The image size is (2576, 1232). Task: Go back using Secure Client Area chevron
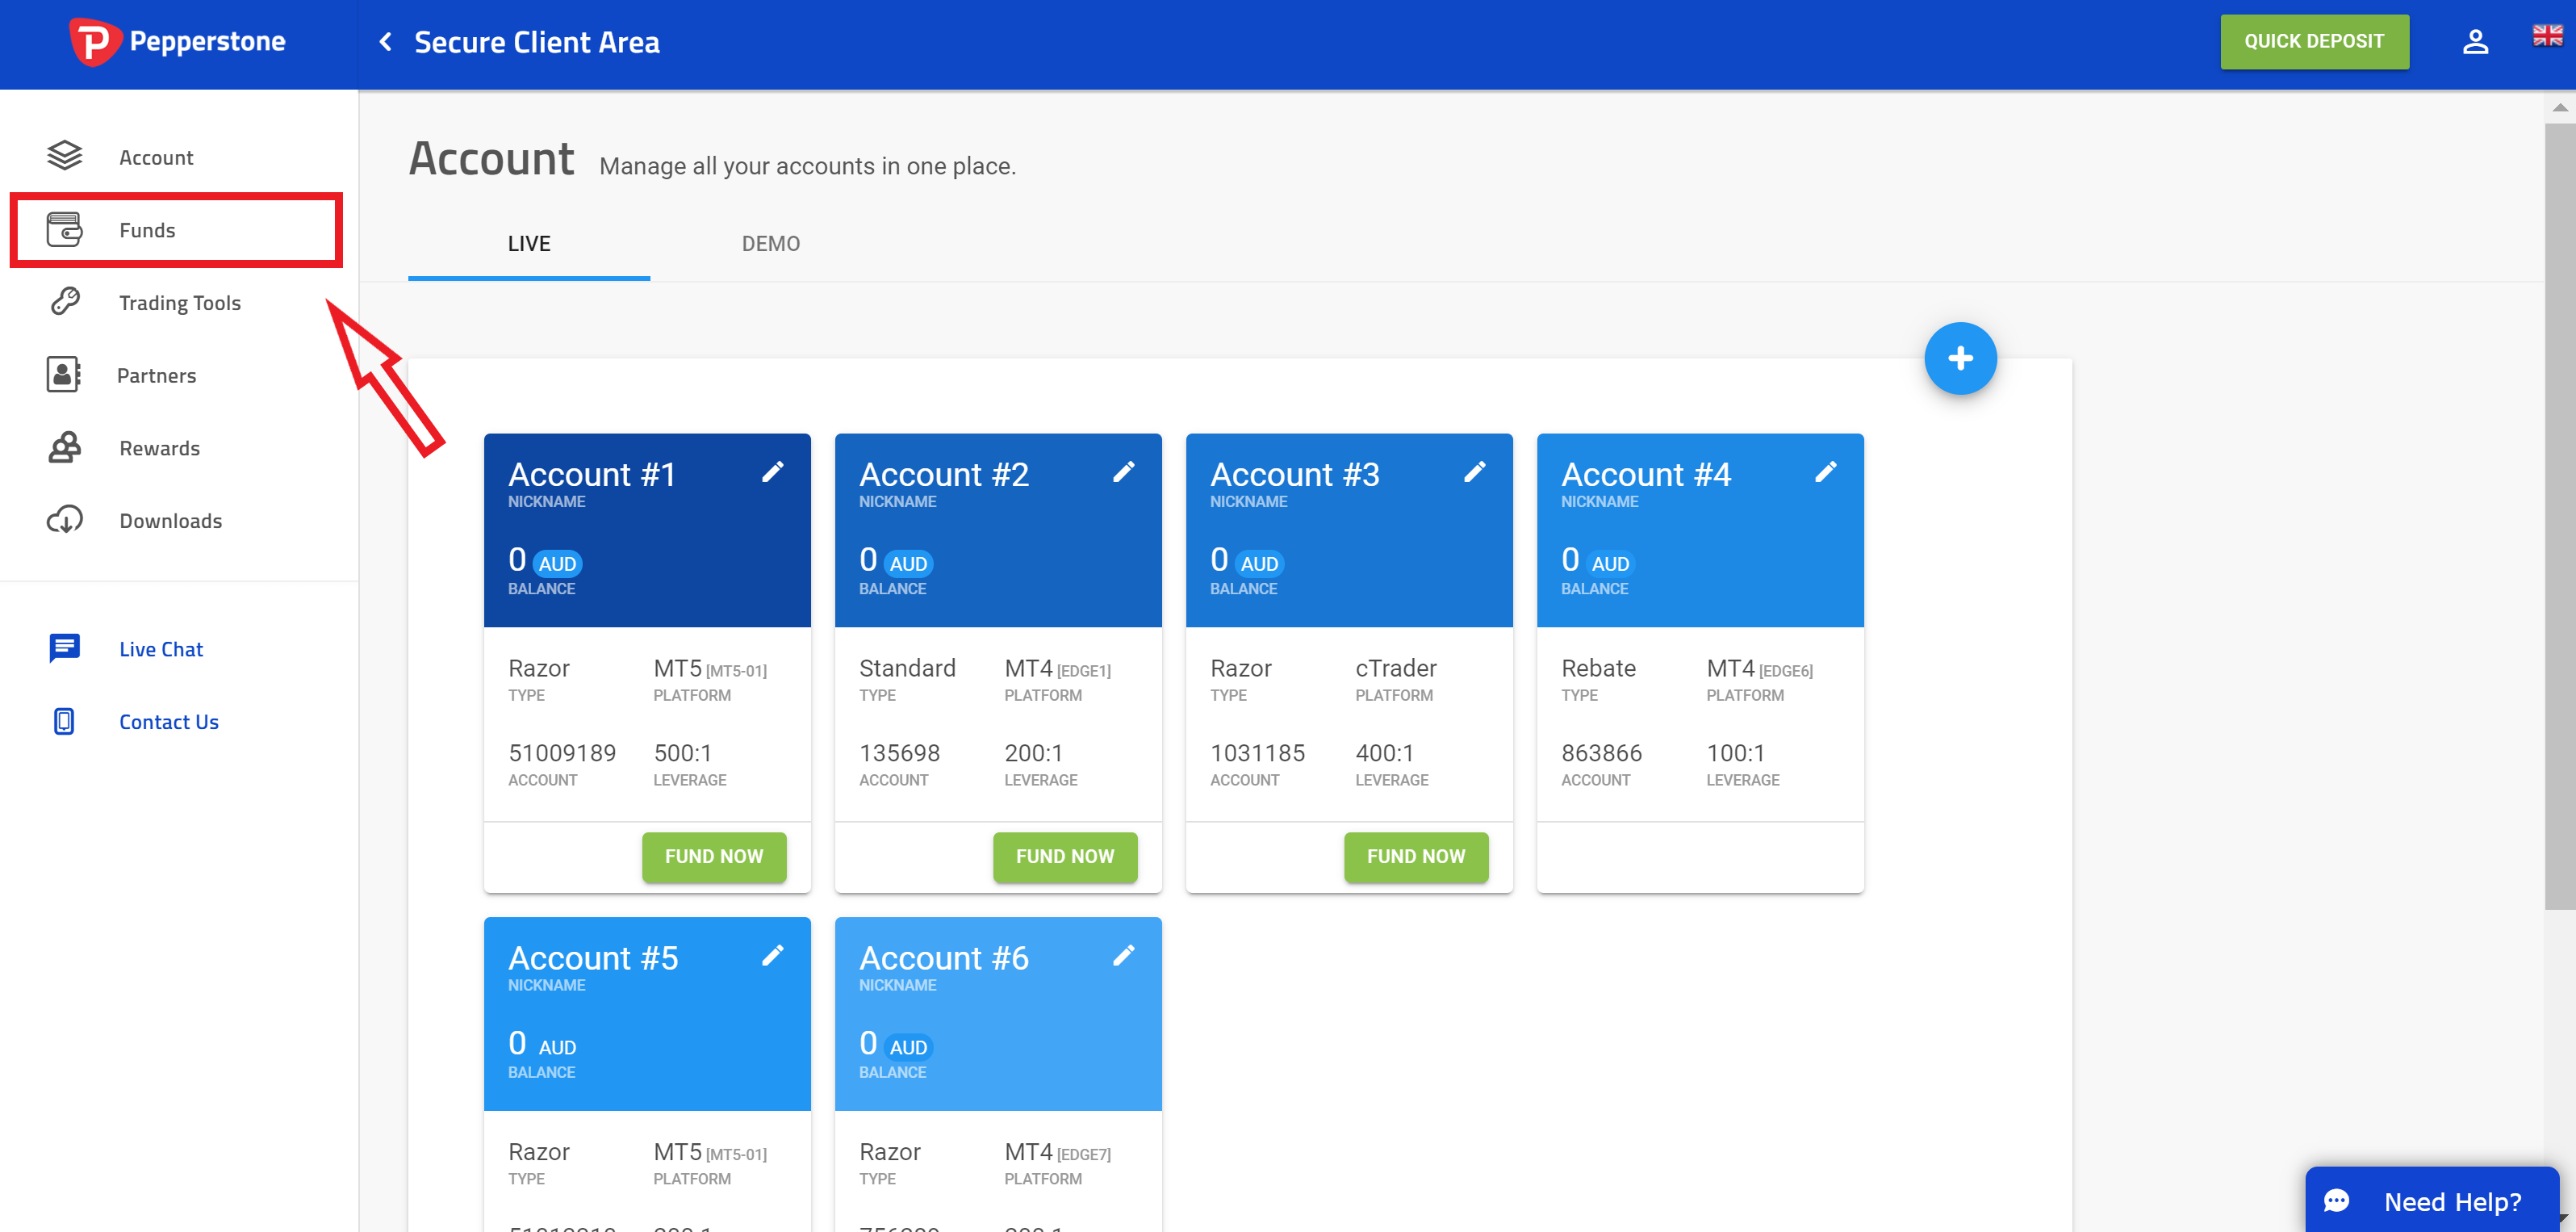coord(385,42)
